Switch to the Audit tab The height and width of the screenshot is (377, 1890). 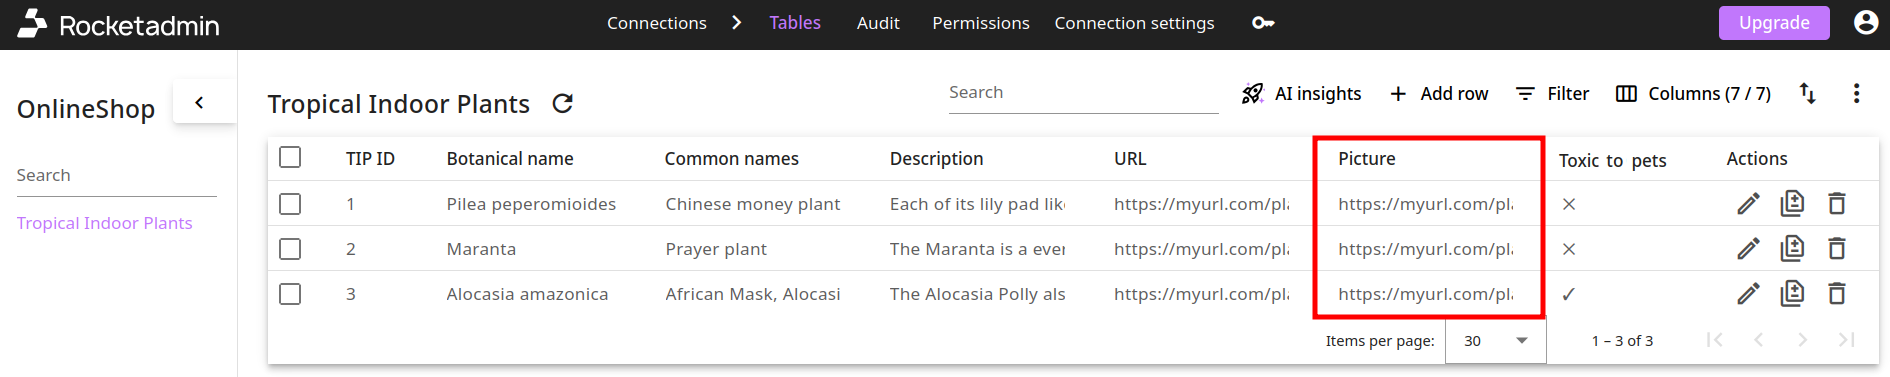[x=878, y=23]
